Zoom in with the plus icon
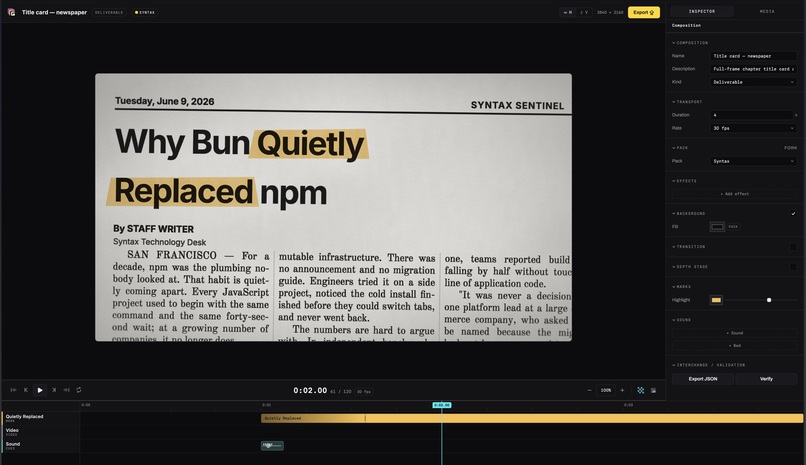 pos(622,390)
